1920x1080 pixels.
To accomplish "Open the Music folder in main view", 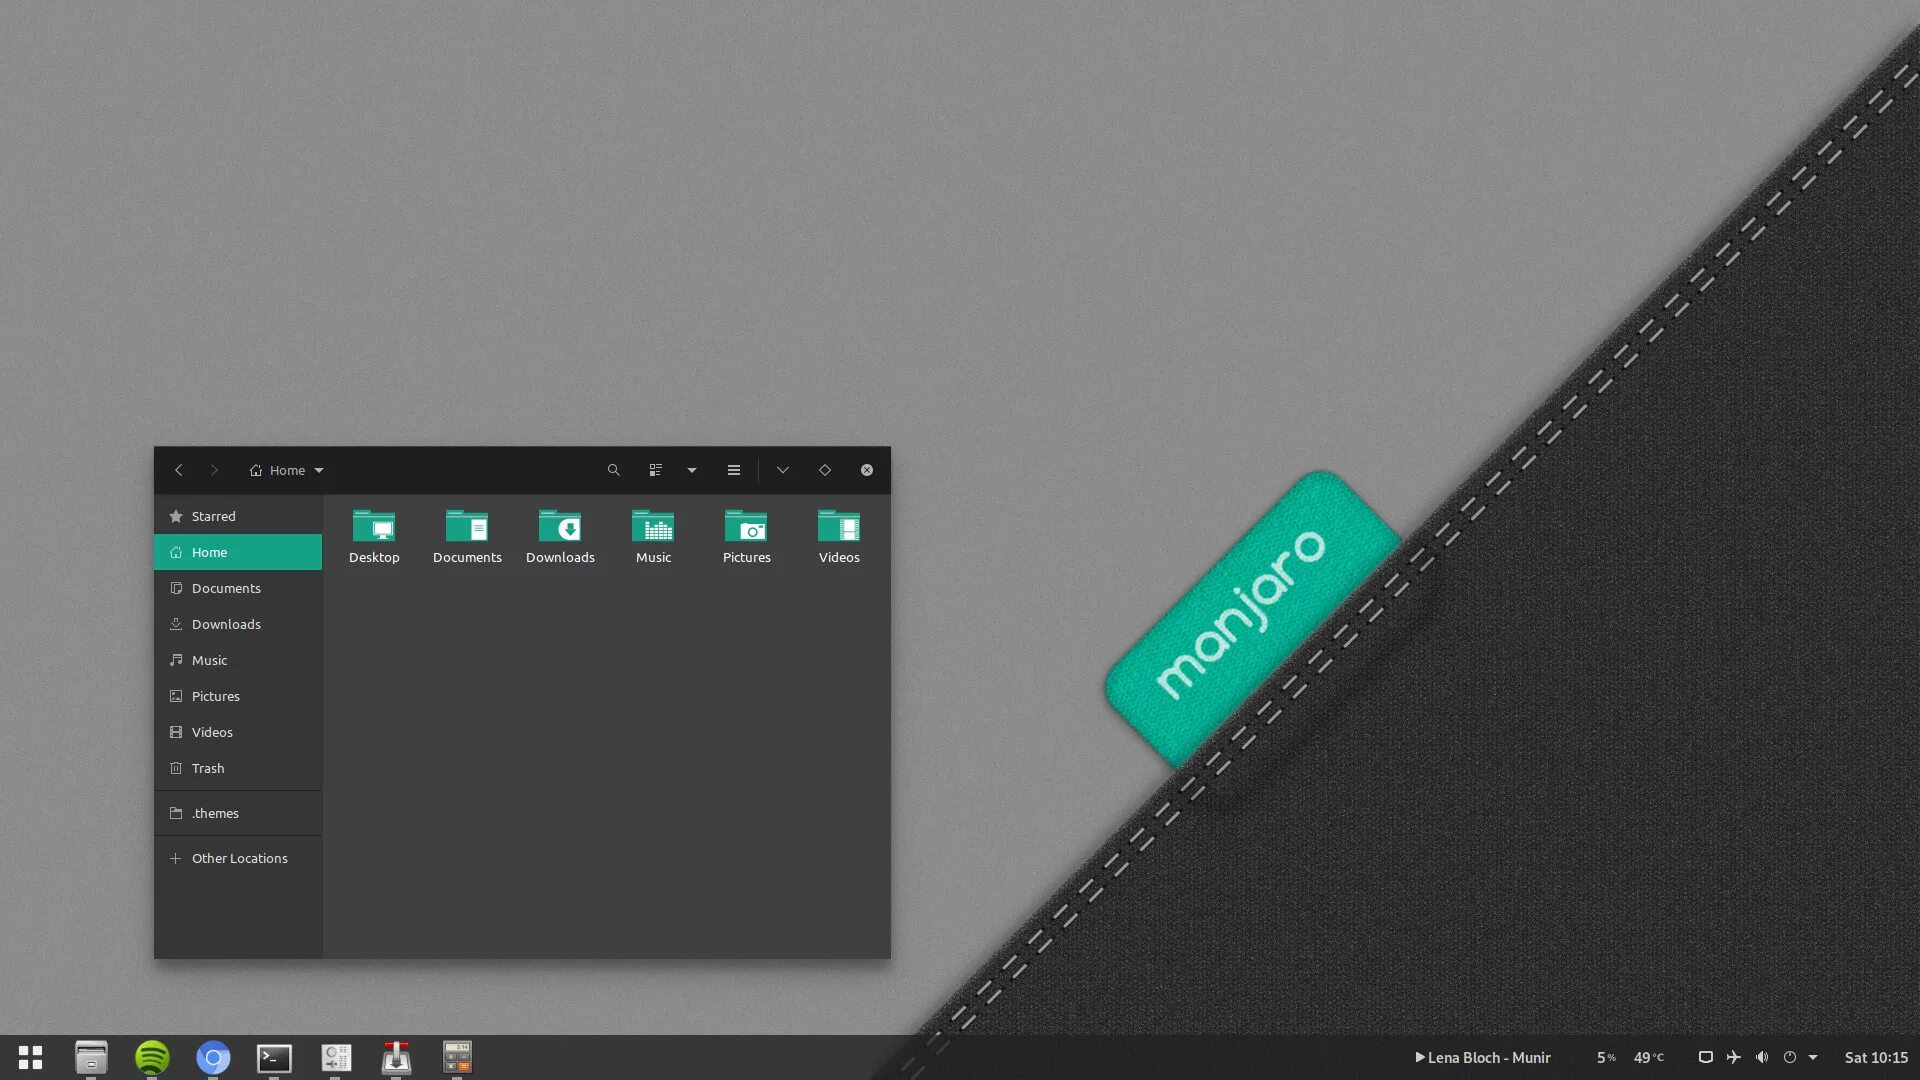I will pyautogui.click(x=653, y=527).
